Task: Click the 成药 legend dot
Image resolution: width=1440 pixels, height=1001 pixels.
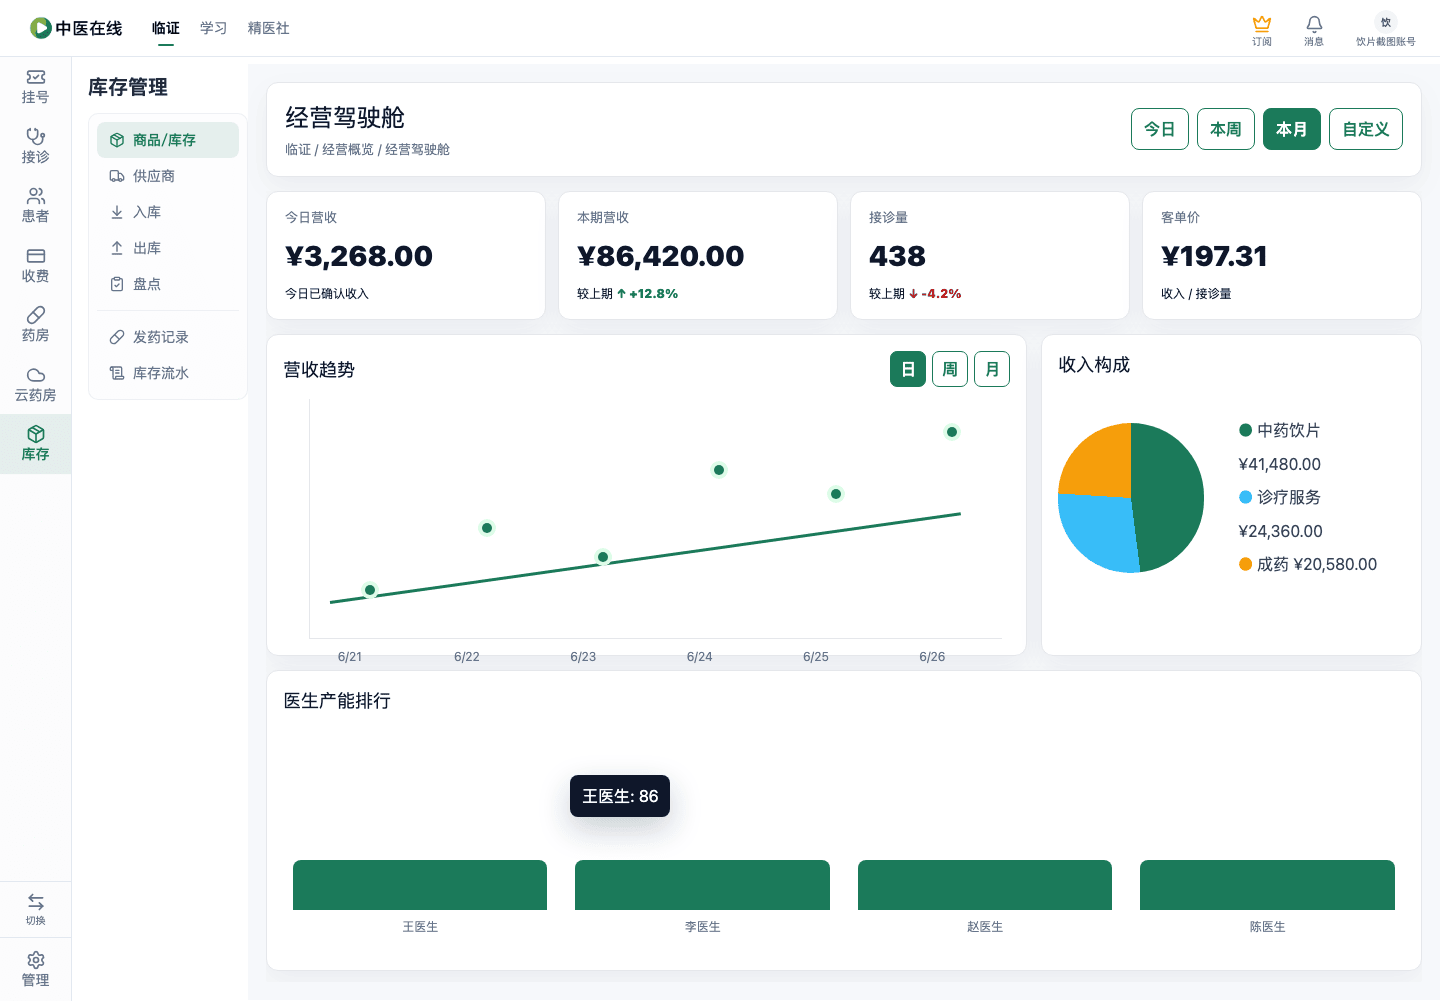Action: pyautogui.click(x=1246, y=564)
